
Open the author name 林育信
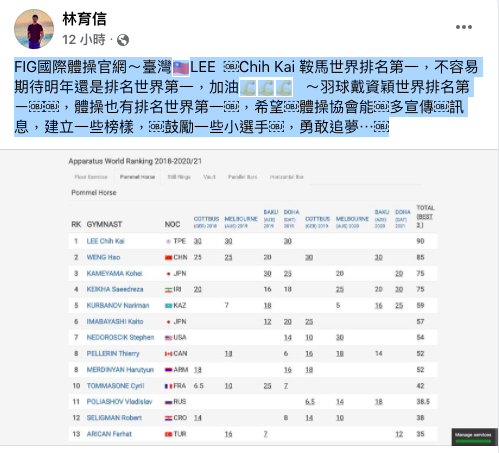tap(84, 19)
